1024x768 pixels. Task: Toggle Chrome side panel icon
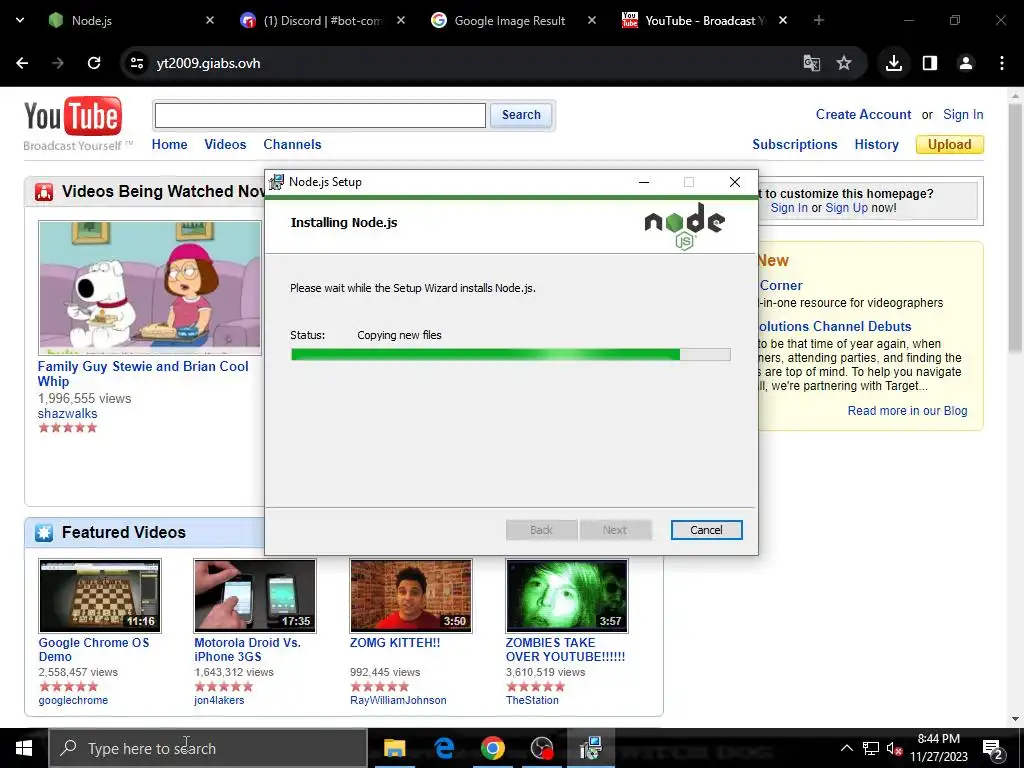click(x=930, y=63)
